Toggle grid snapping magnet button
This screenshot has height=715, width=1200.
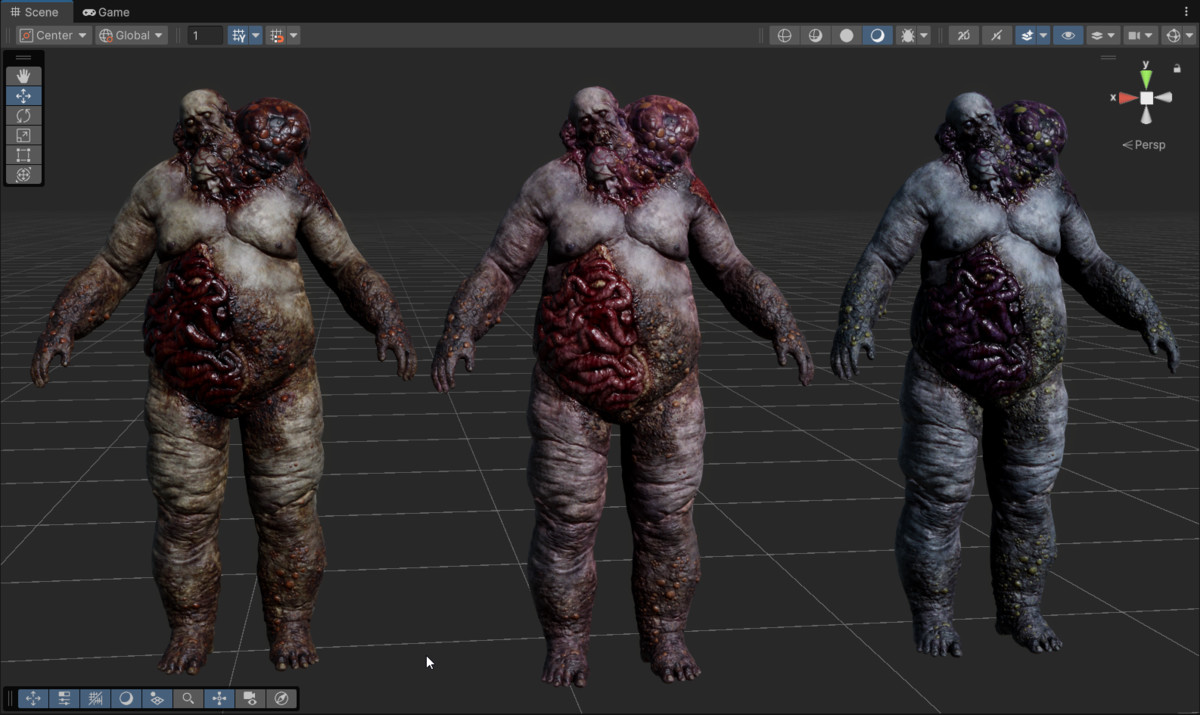[277, 35]
